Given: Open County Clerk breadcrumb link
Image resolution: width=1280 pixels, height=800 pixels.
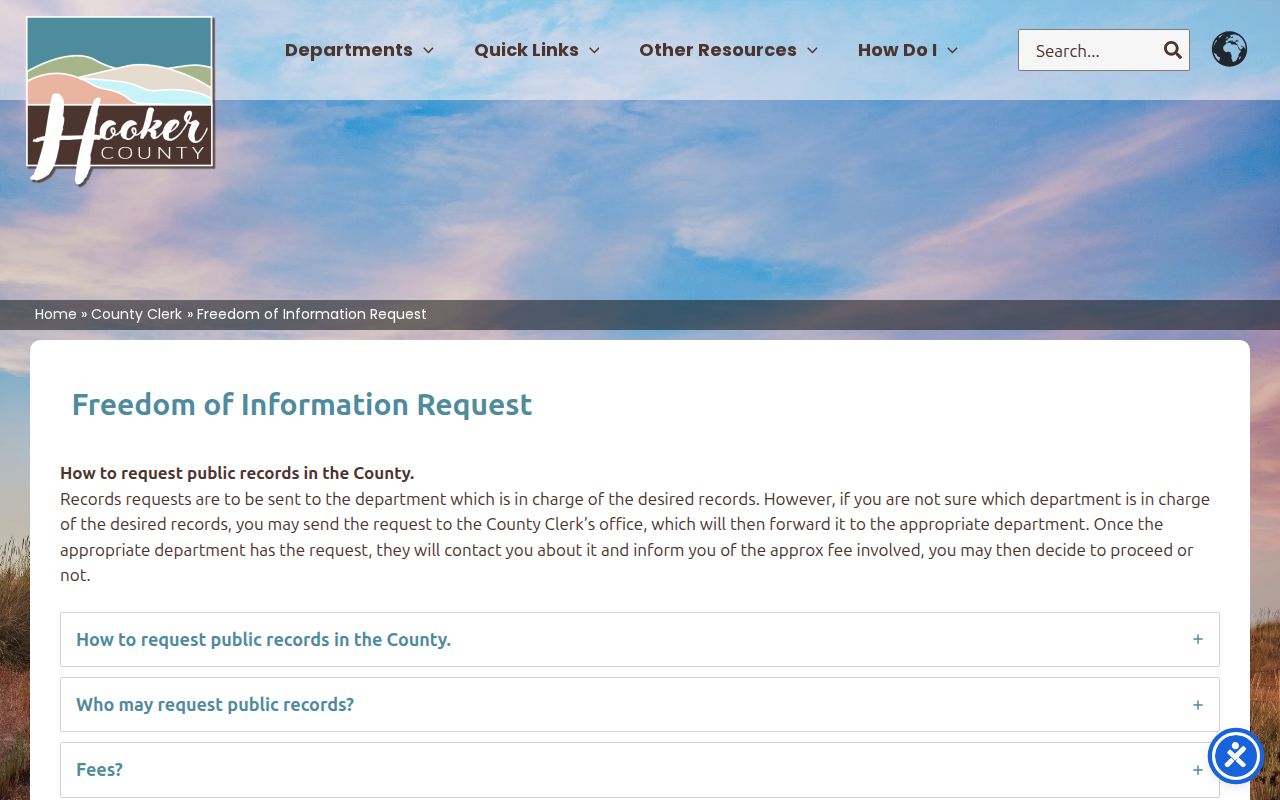Looking at the screenshot, I should pyautogui.click(x=137, y=314).
